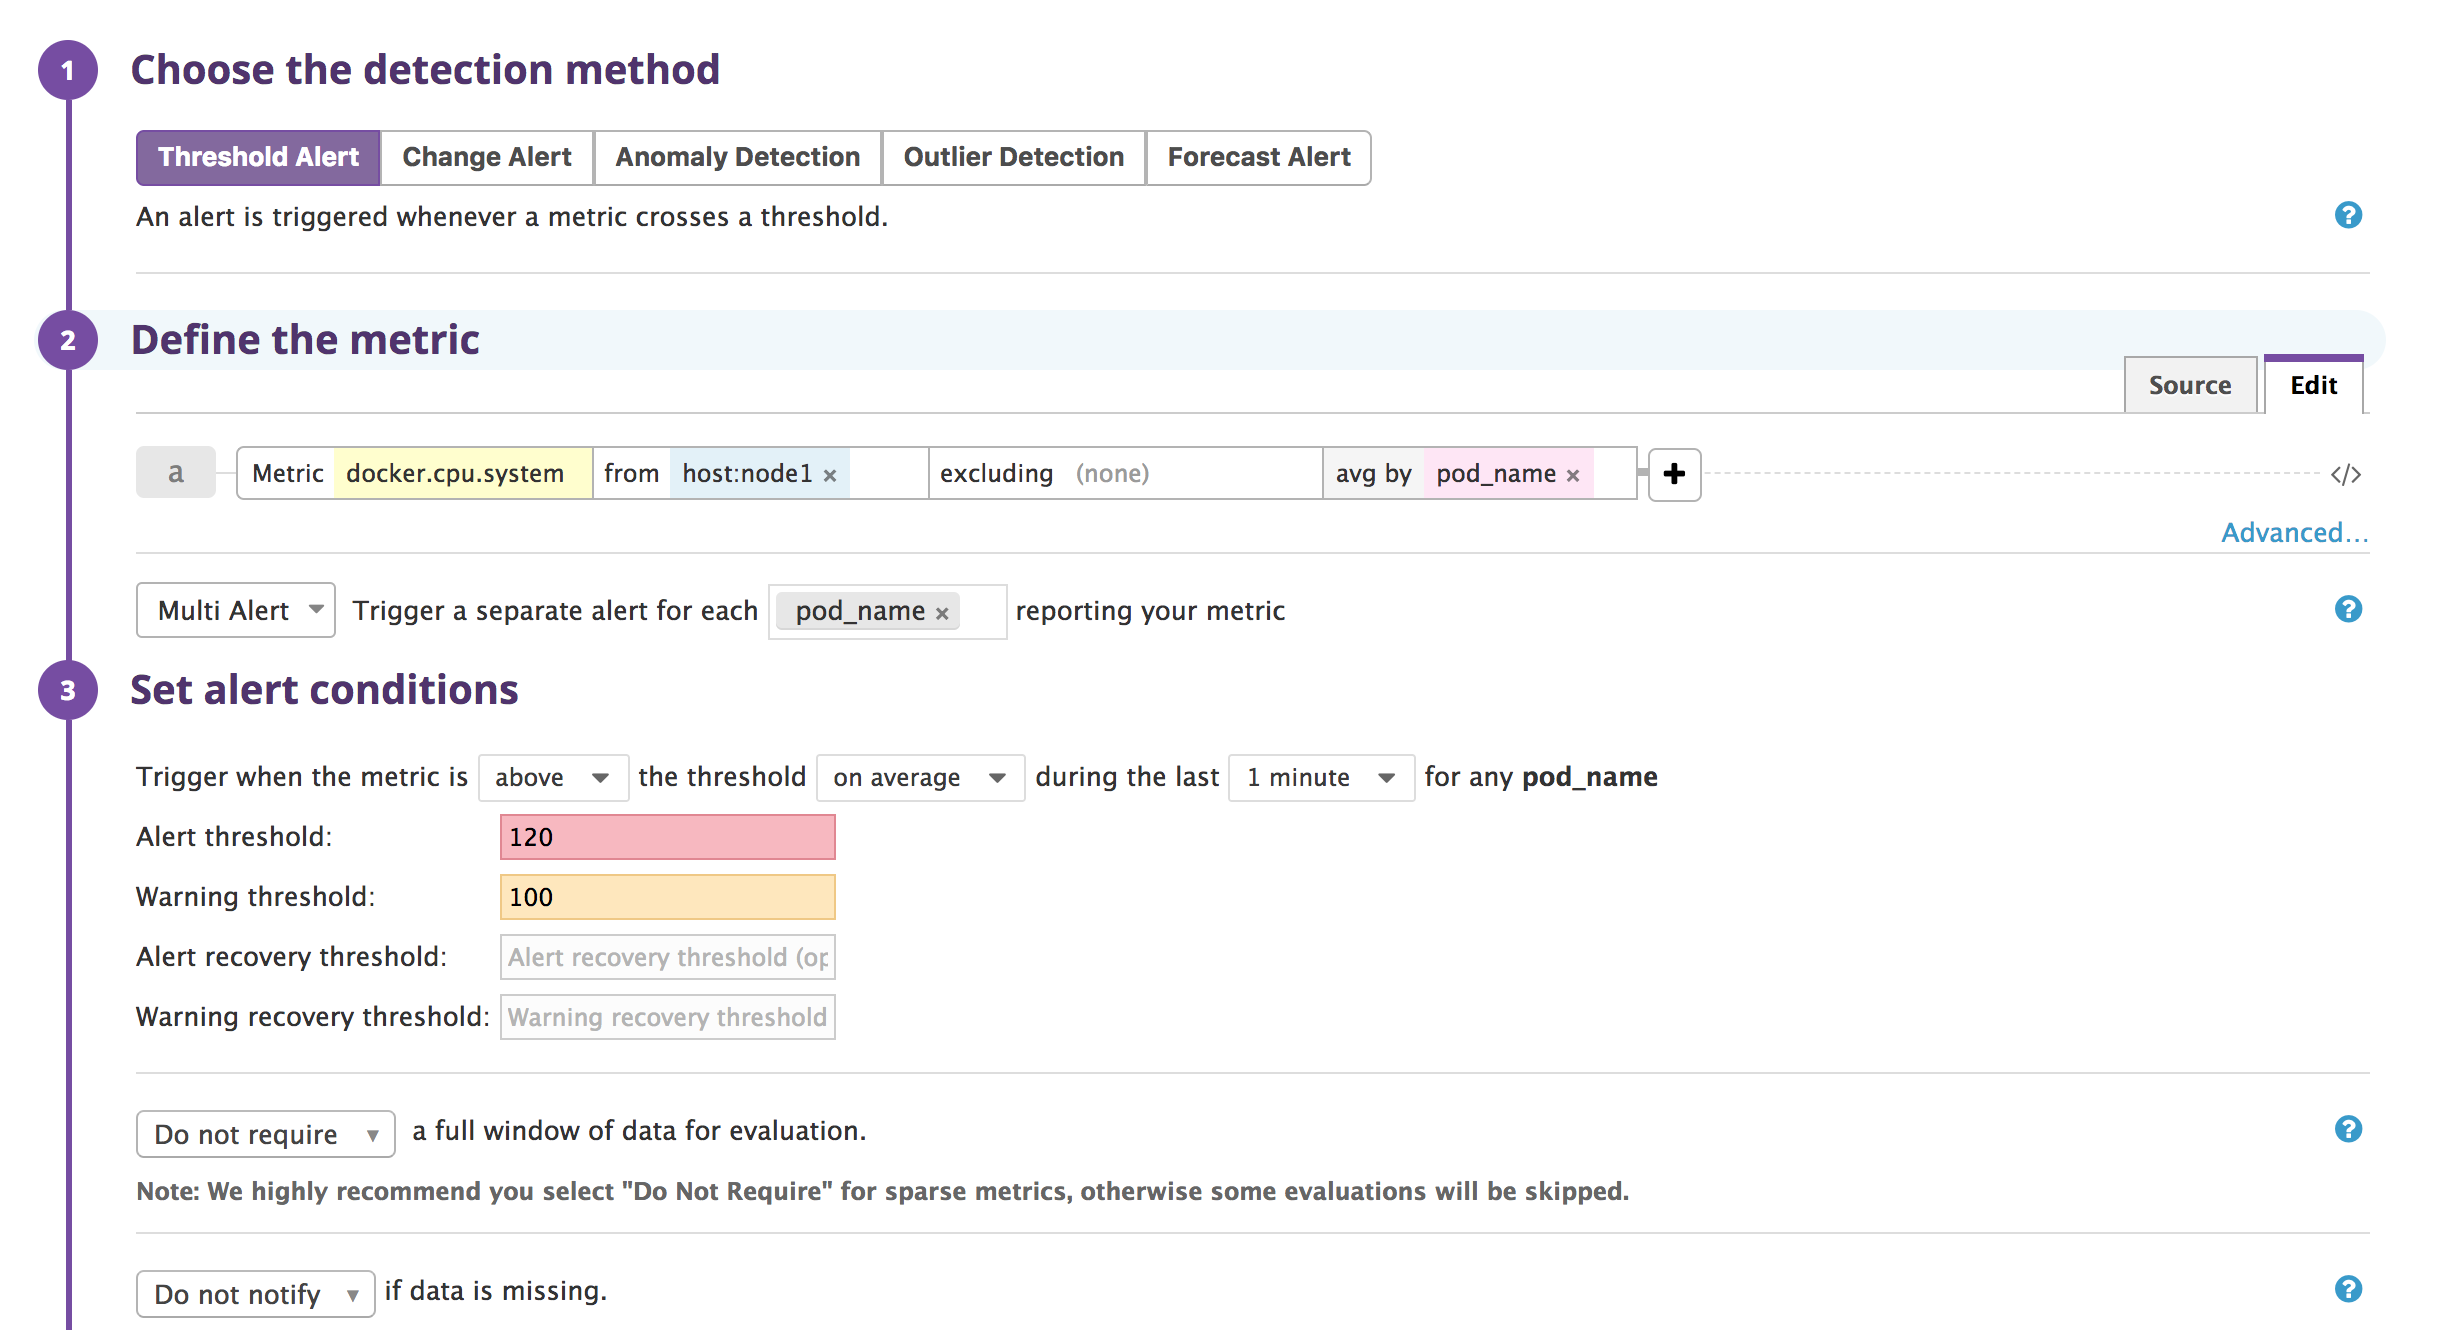Expand the '1 minute' time window dropdown
The image size is (2438, 1330).
(1320, 777)
